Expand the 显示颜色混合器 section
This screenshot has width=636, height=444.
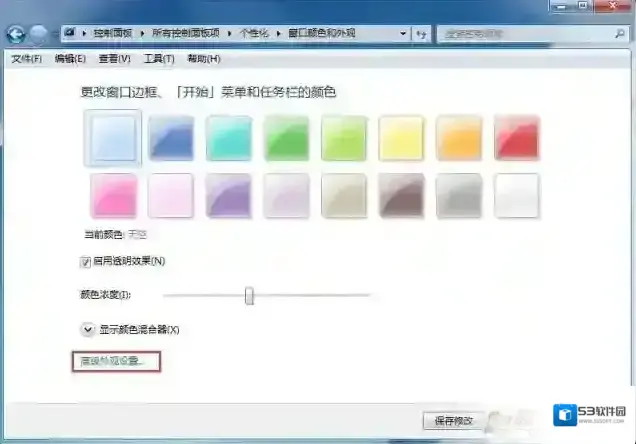click(87, 329)
